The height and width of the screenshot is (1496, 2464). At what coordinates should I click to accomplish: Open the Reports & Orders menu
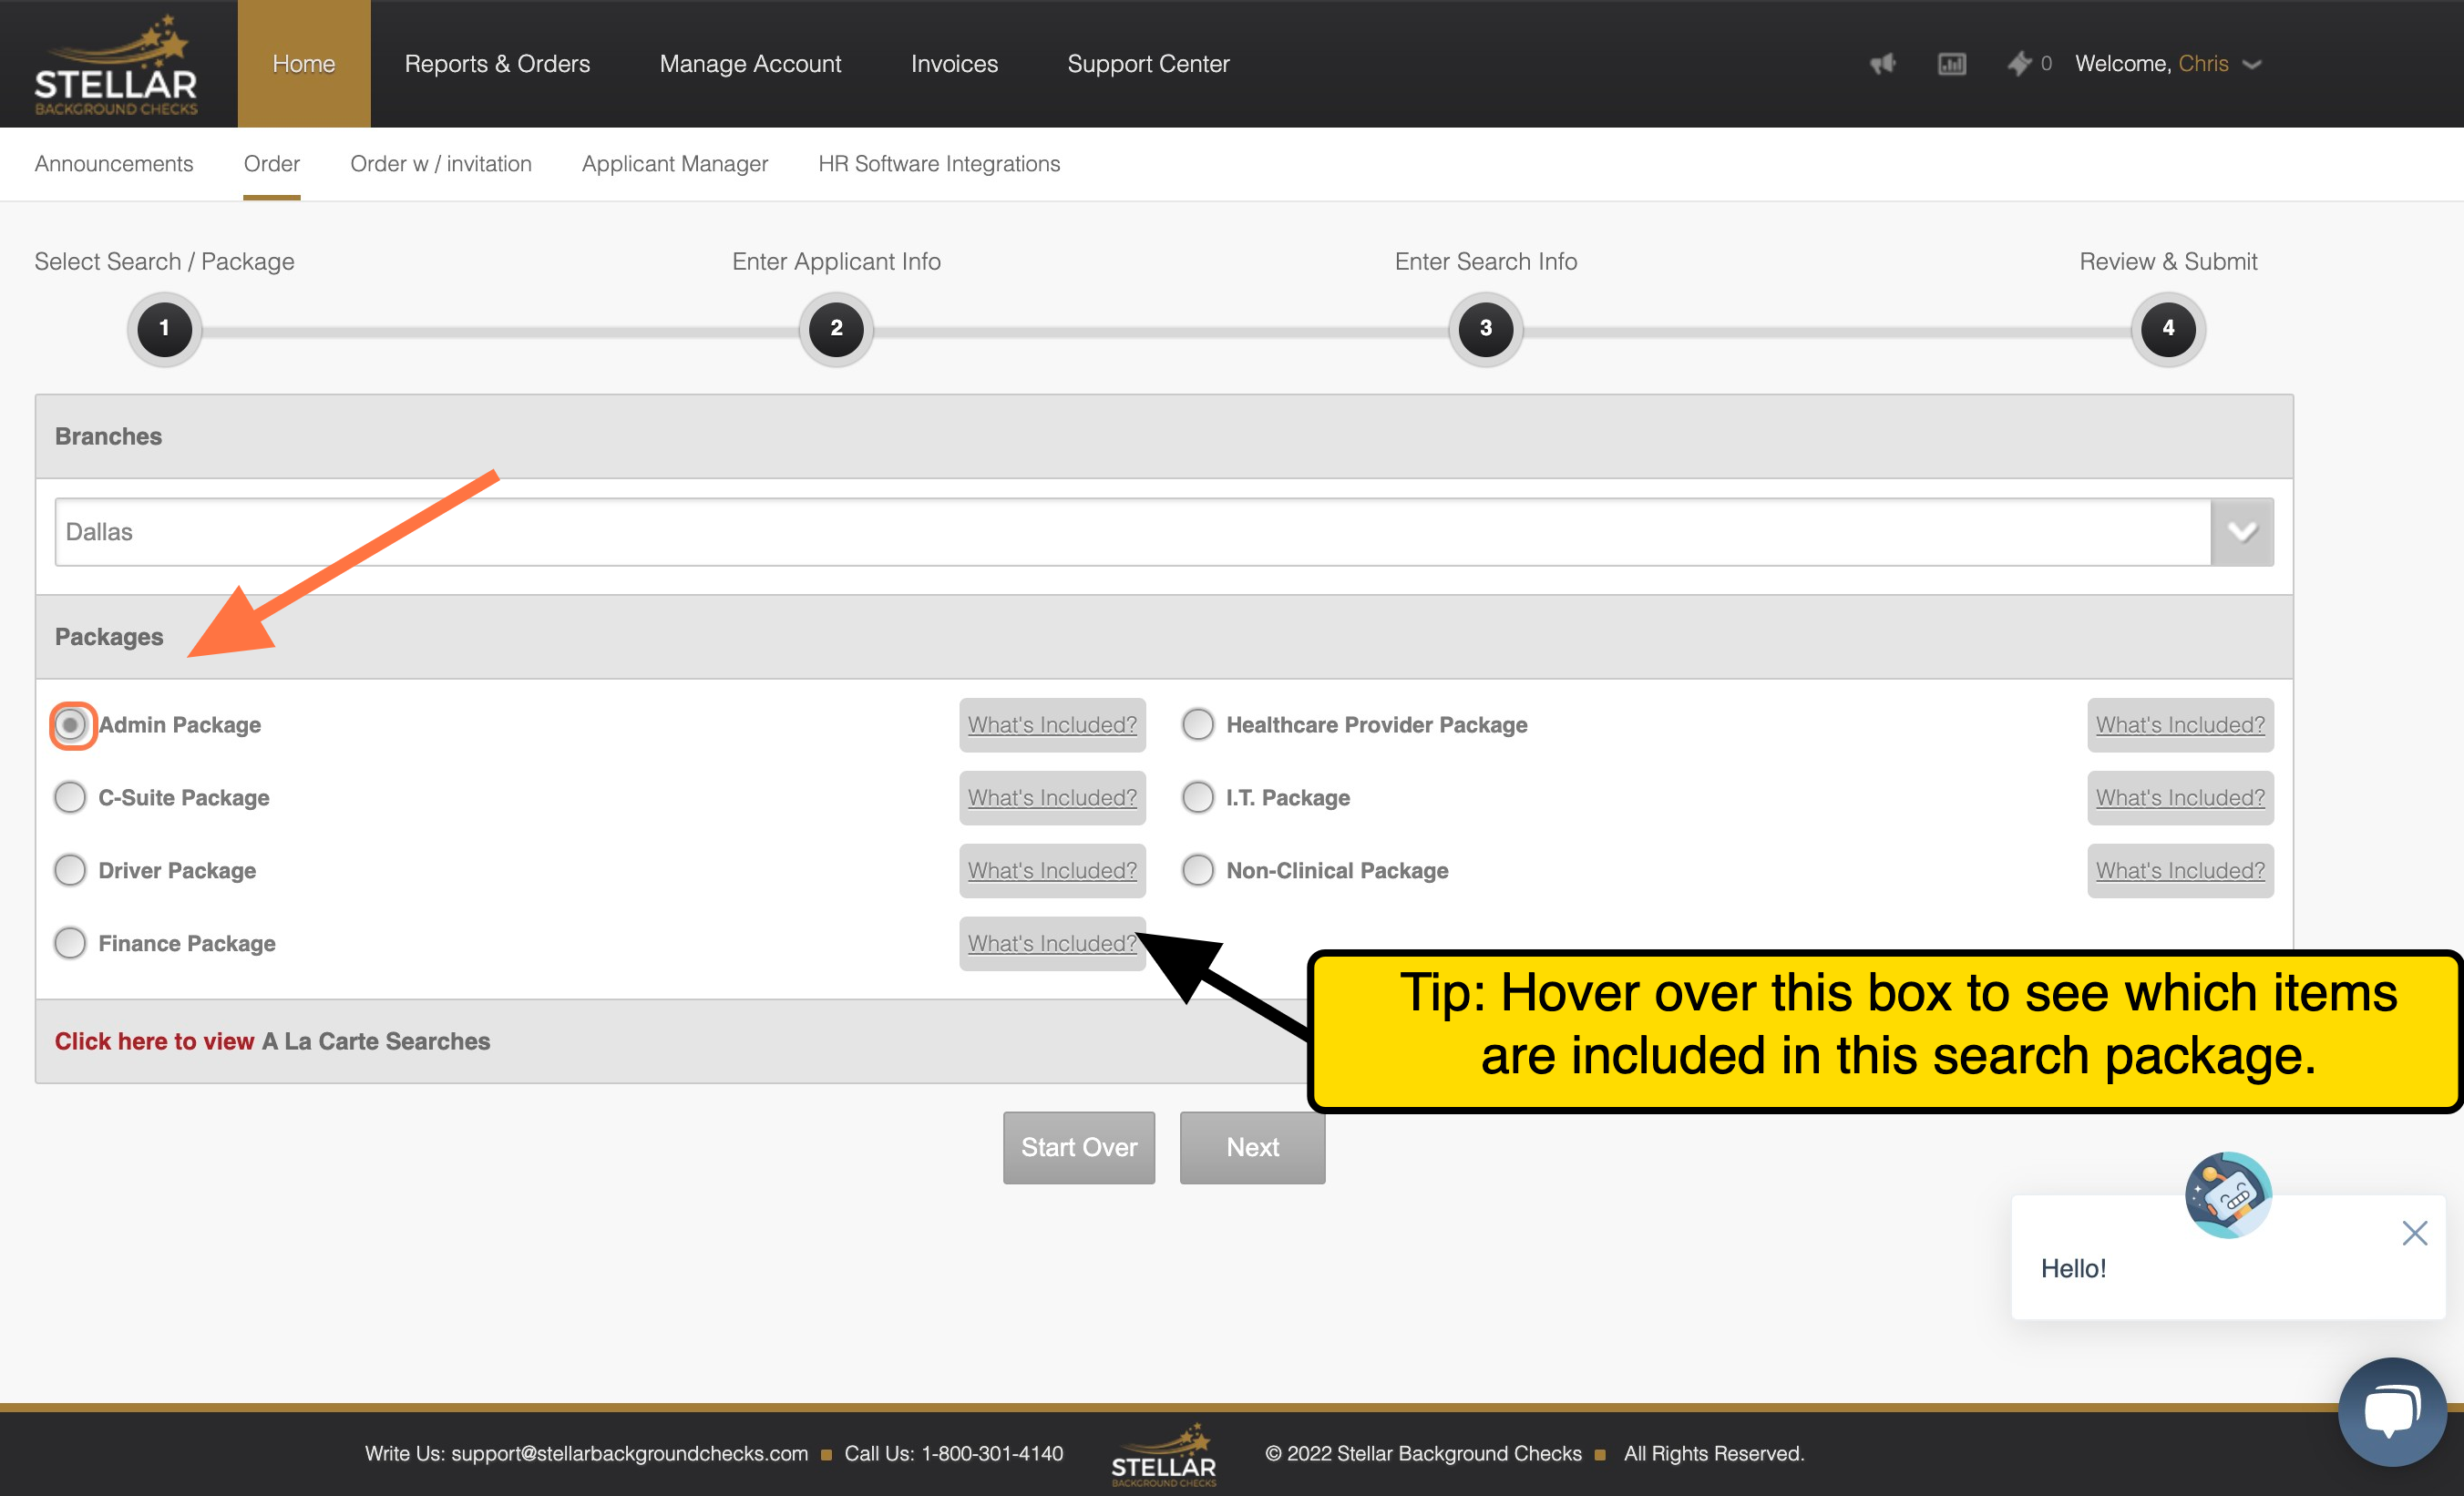tap(497, 64)
